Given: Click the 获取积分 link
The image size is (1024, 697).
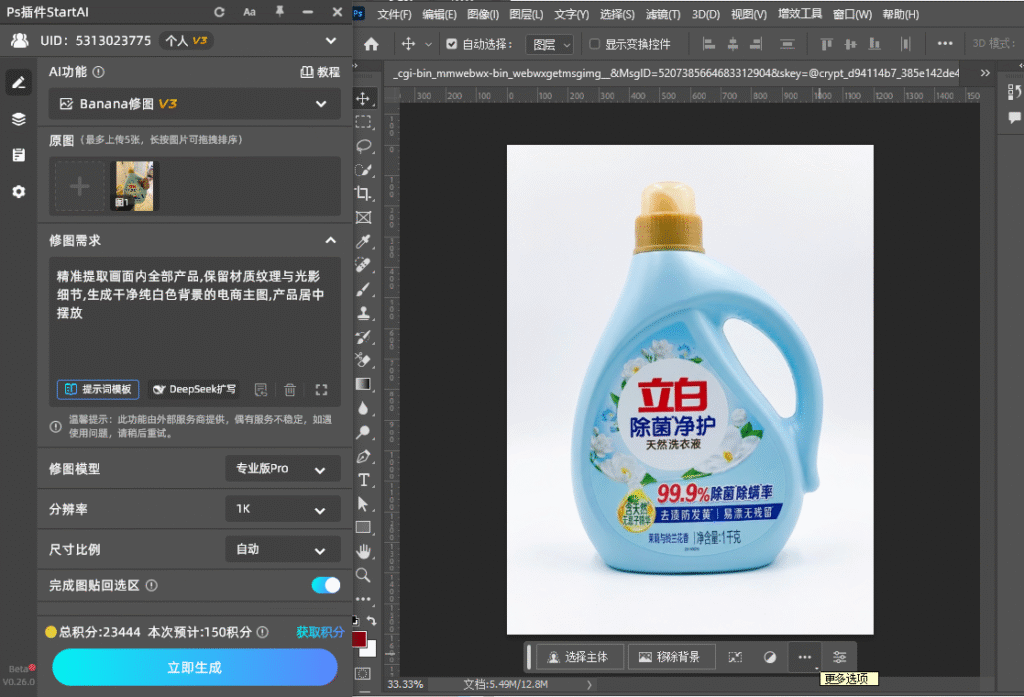Looking at the screenshot, I should (x=320, y=632).
